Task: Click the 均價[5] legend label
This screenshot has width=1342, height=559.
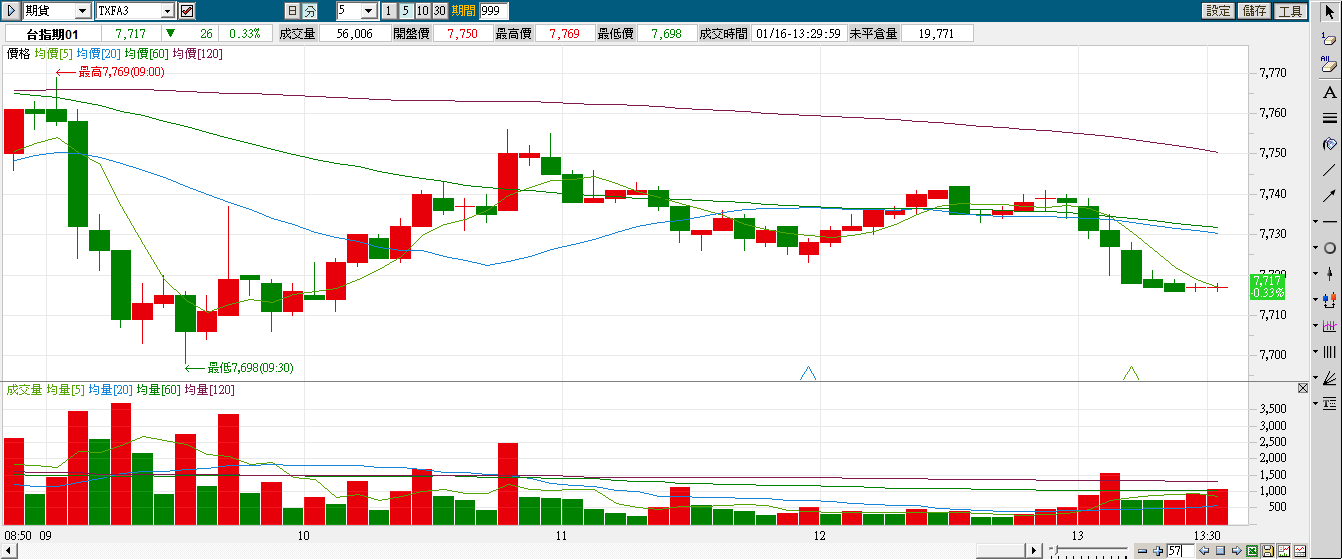Action: coord(53,54)
